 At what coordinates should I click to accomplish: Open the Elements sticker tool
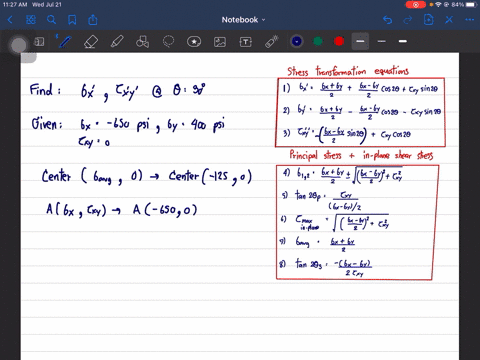194,42
